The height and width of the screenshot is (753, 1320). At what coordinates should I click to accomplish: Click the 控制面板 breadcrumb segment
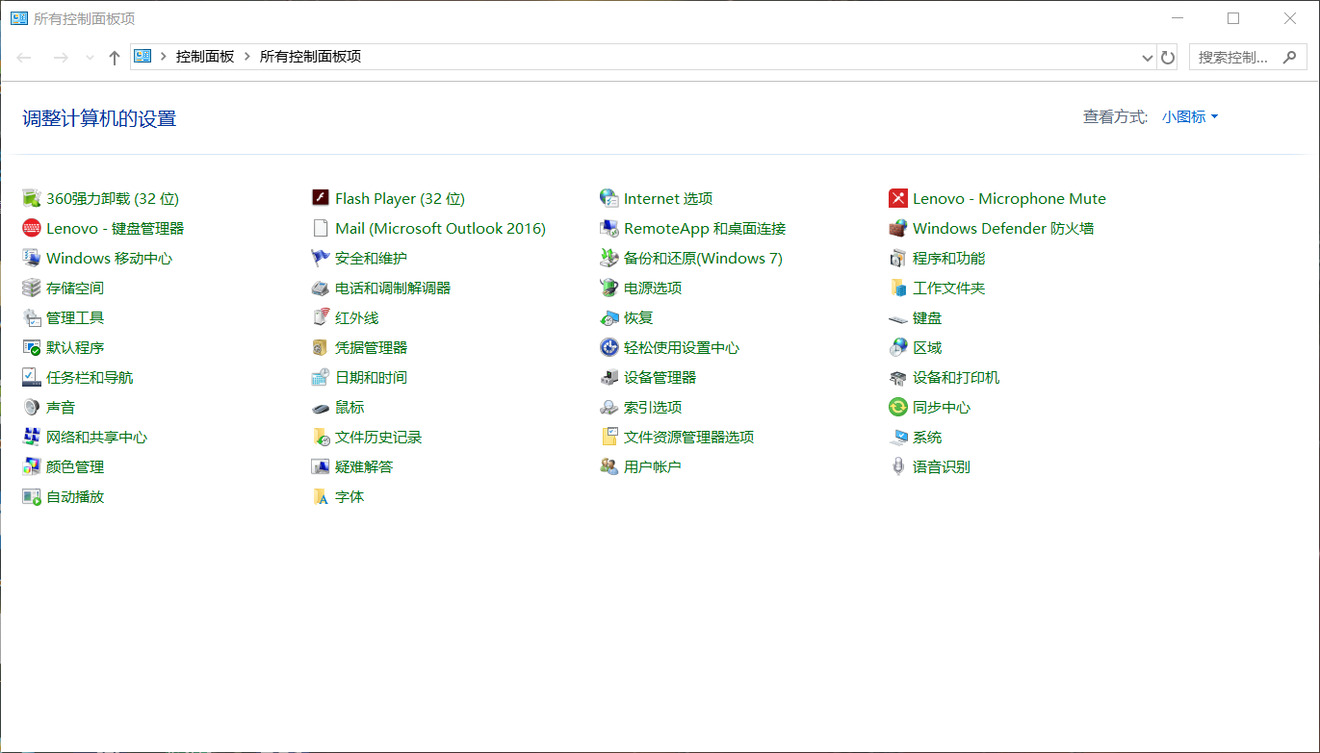[205, 57]
